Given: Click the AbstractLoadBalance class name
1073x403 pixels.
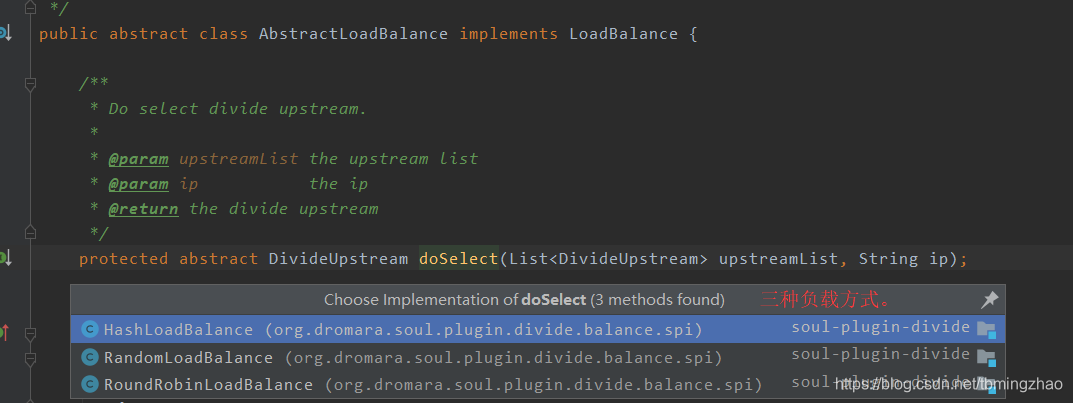Looking at the screenshot, I should point(353,34).
